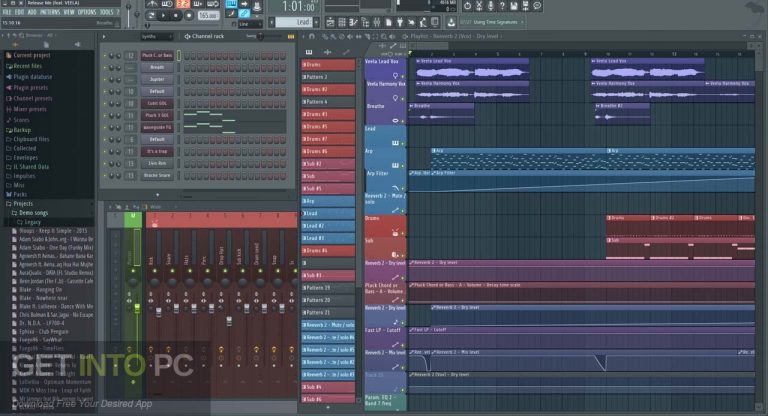Toggle pattern/song mode button left of play
The height and width of the screenshot is (416, 768).
tap(151, 16)
